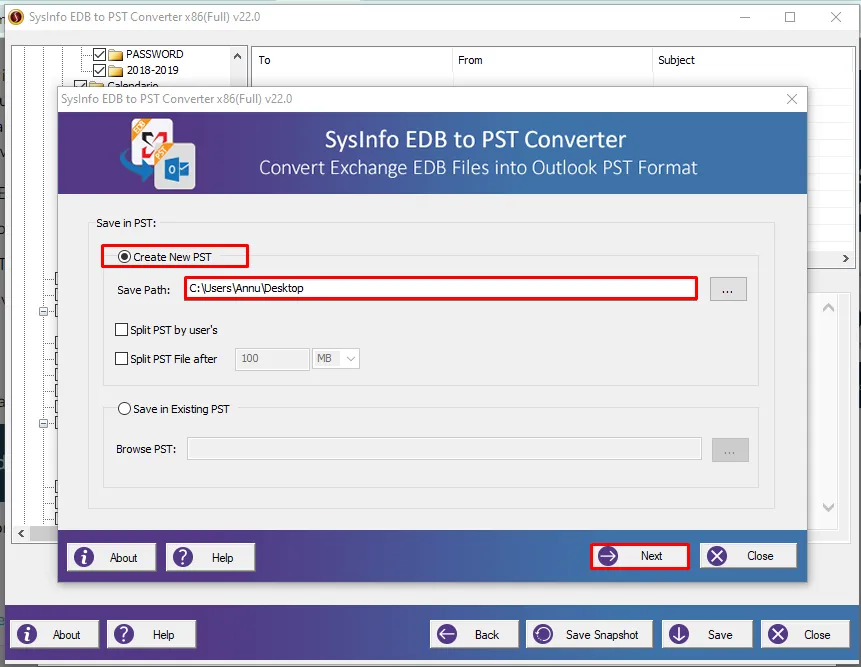
Task: Click Close in the converter dialog
Action: 748,556
